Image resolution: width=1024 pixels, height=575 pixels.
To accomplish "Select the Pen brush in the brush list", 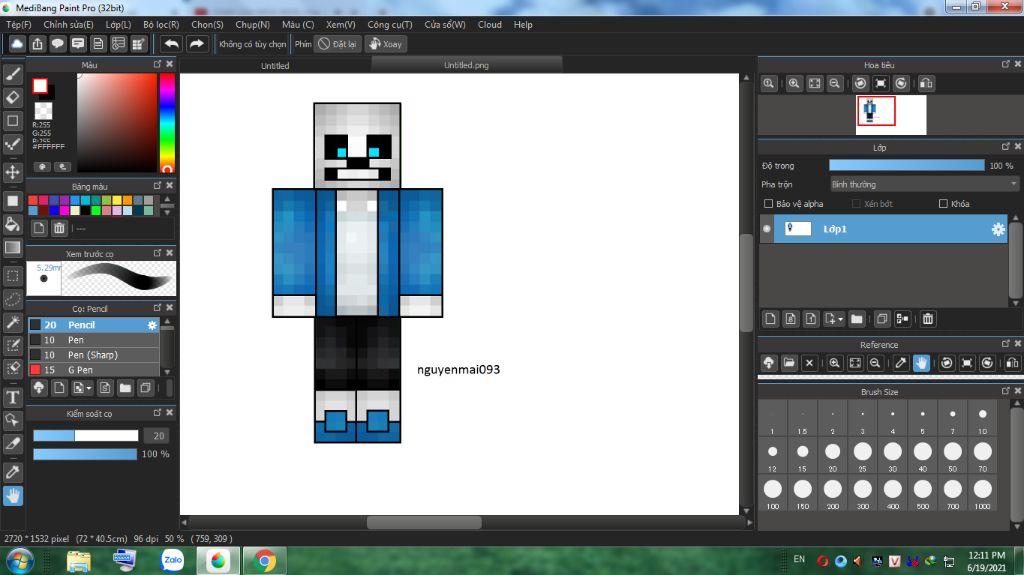I will point(94,340).
